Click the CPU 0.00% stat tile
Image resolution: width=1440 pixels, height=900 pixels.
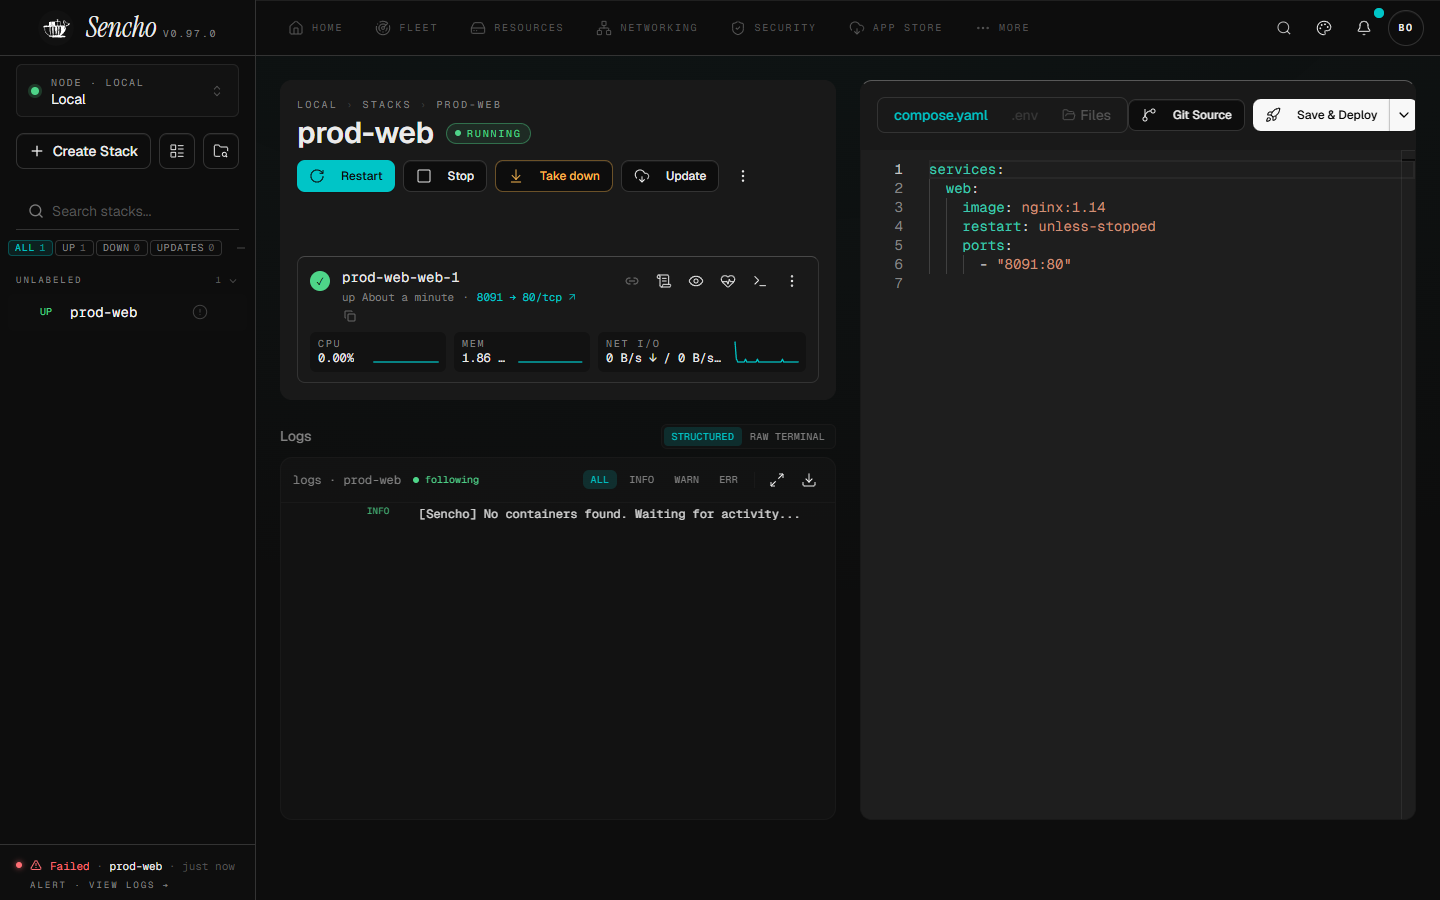pos(378,352)
